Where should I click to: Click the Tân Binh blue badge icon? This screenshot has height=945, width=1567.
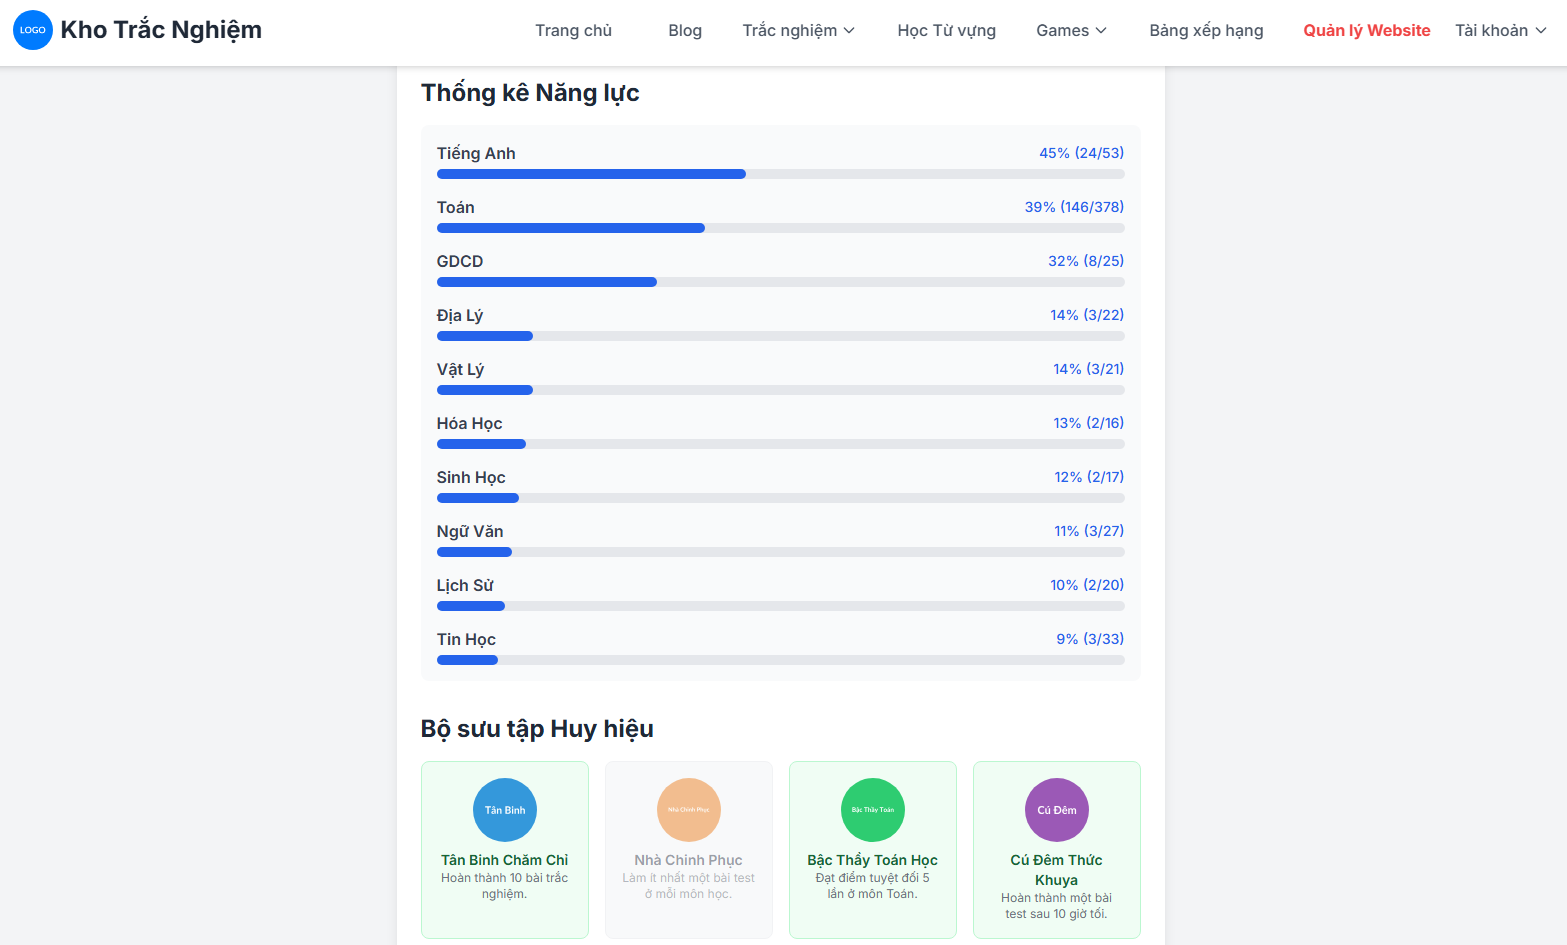click(x=505, y=810)
